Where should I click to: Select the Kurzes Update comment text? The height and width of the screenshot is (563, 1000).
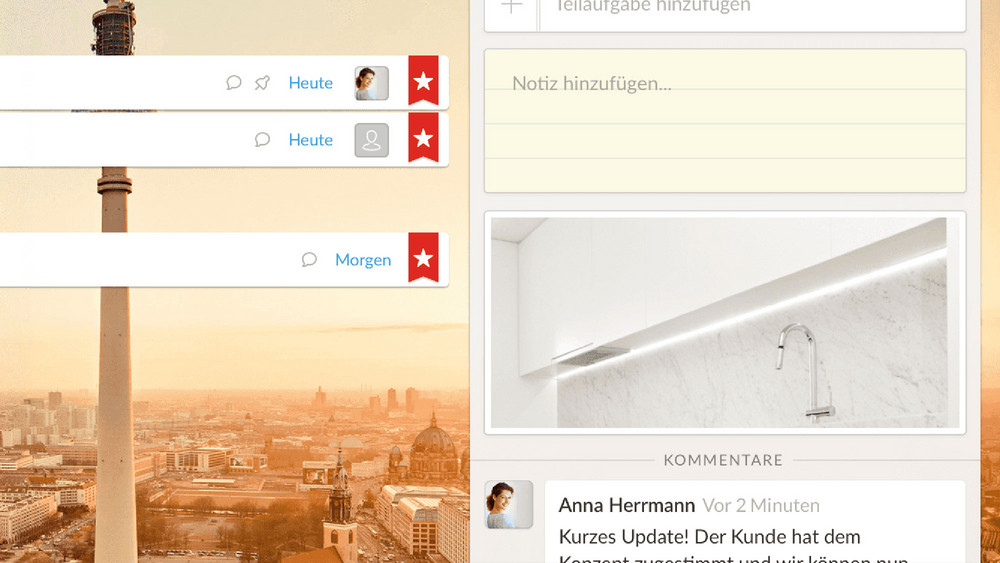tap(708, 537)
